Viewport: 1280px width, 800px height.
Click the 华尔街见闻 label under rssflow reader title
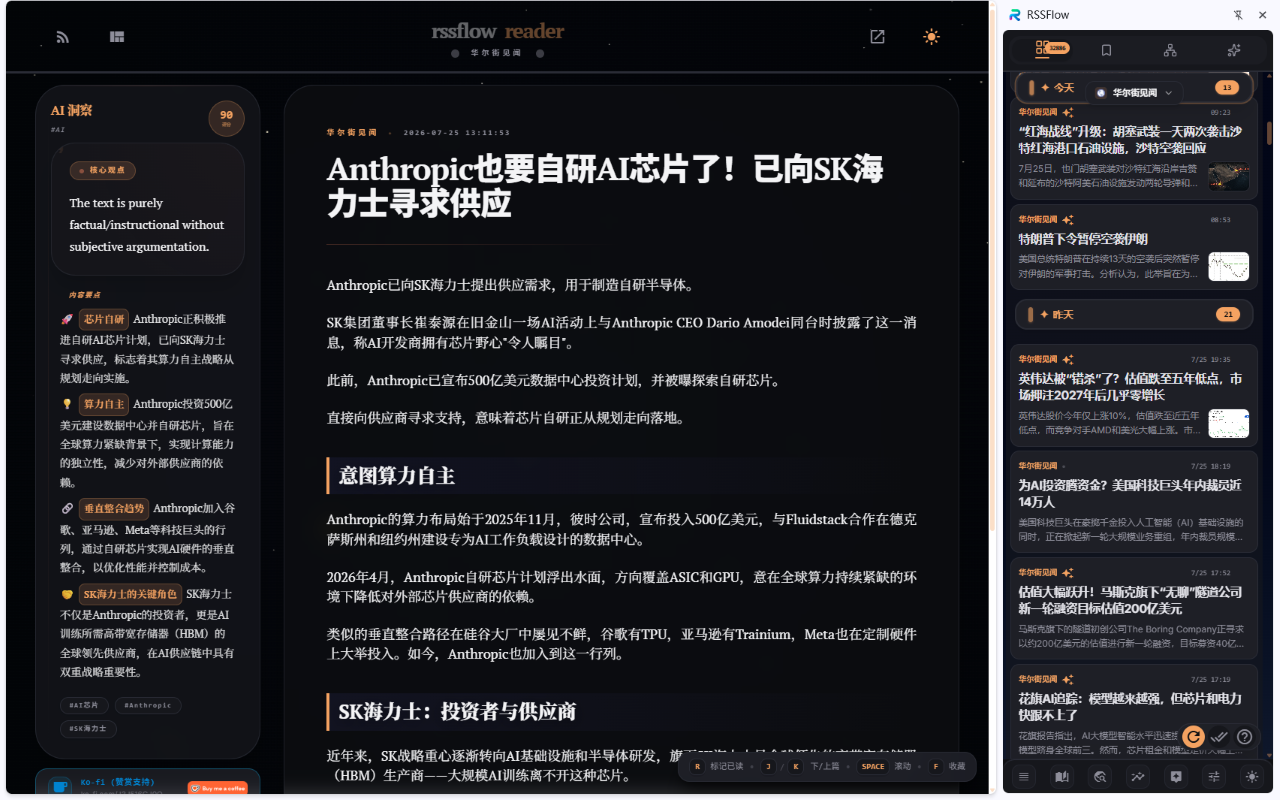[496, 53]
